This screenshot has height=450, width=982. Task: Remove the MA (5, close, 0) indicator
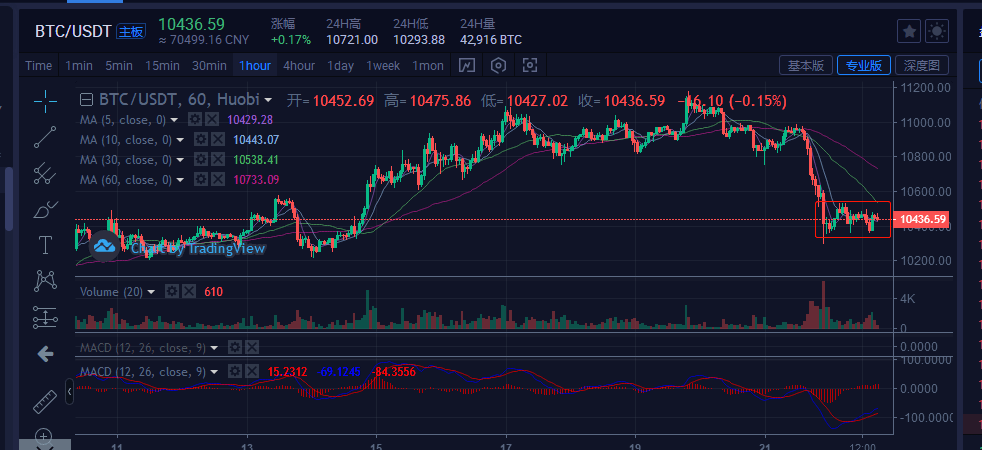(212, 120)
